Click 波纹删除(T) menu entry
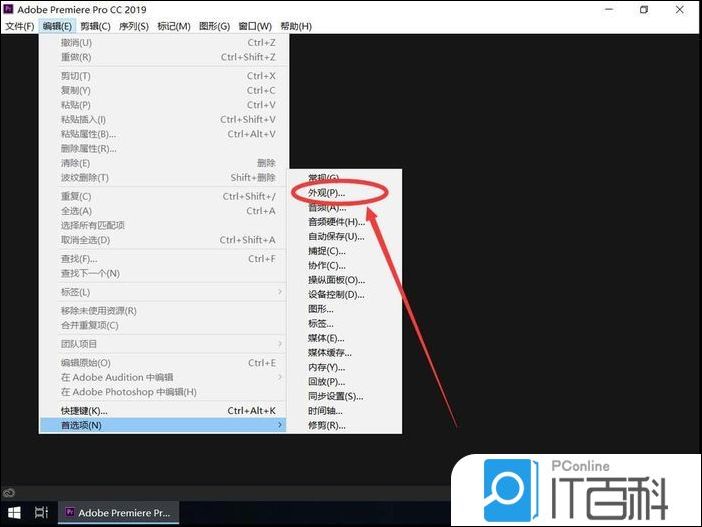702x527 pixels. tap(163, 177)
